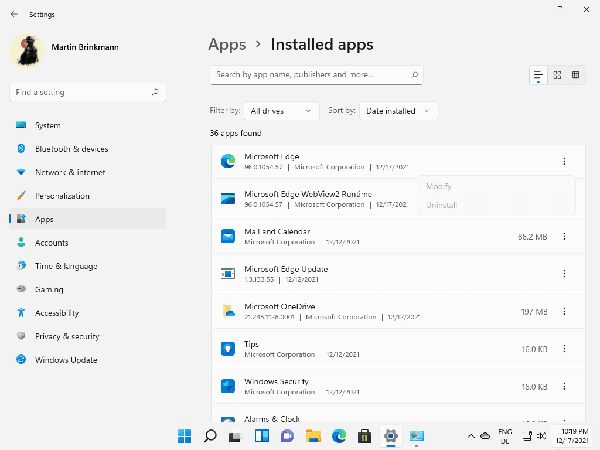600x450 pixels.
Task: Click the Microsoft OneDrive app icon
Action: pos(228,311)
